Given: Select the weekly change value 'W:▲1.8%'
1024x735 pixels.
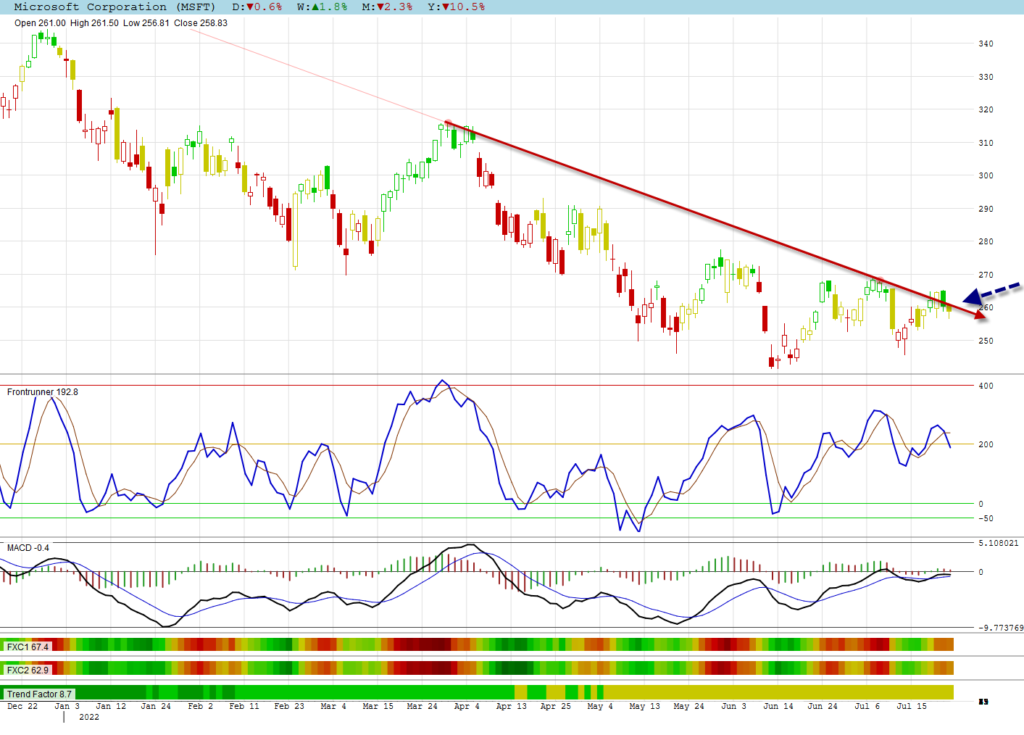Looking at the screenshot, I should [322, 7].
